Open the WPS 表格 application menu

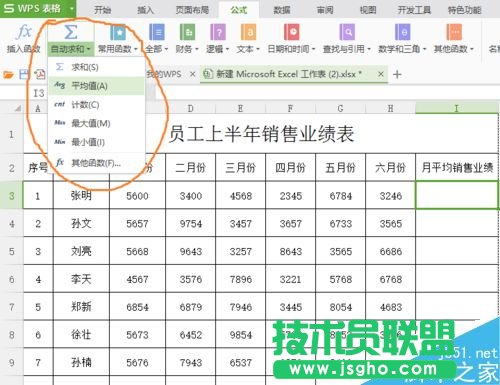(38, 8)
